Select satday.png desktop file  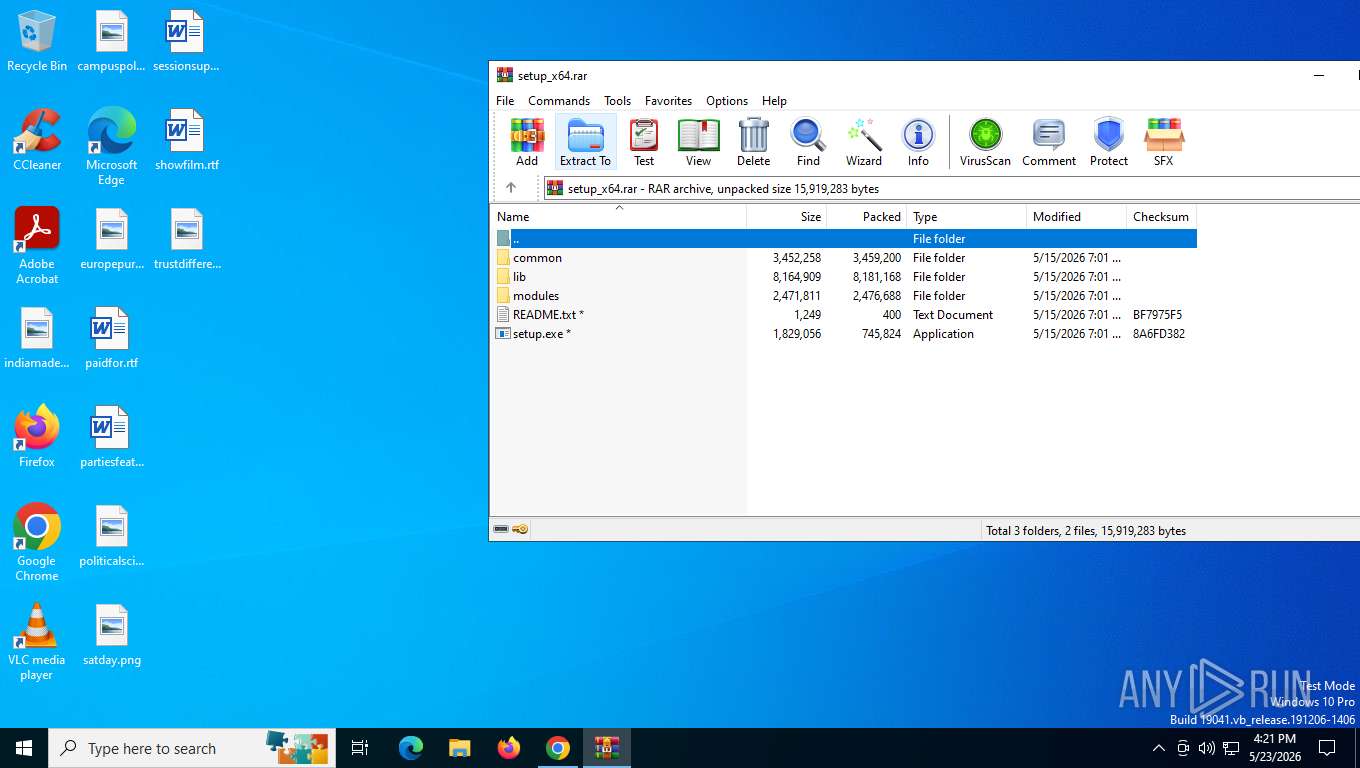111,635
